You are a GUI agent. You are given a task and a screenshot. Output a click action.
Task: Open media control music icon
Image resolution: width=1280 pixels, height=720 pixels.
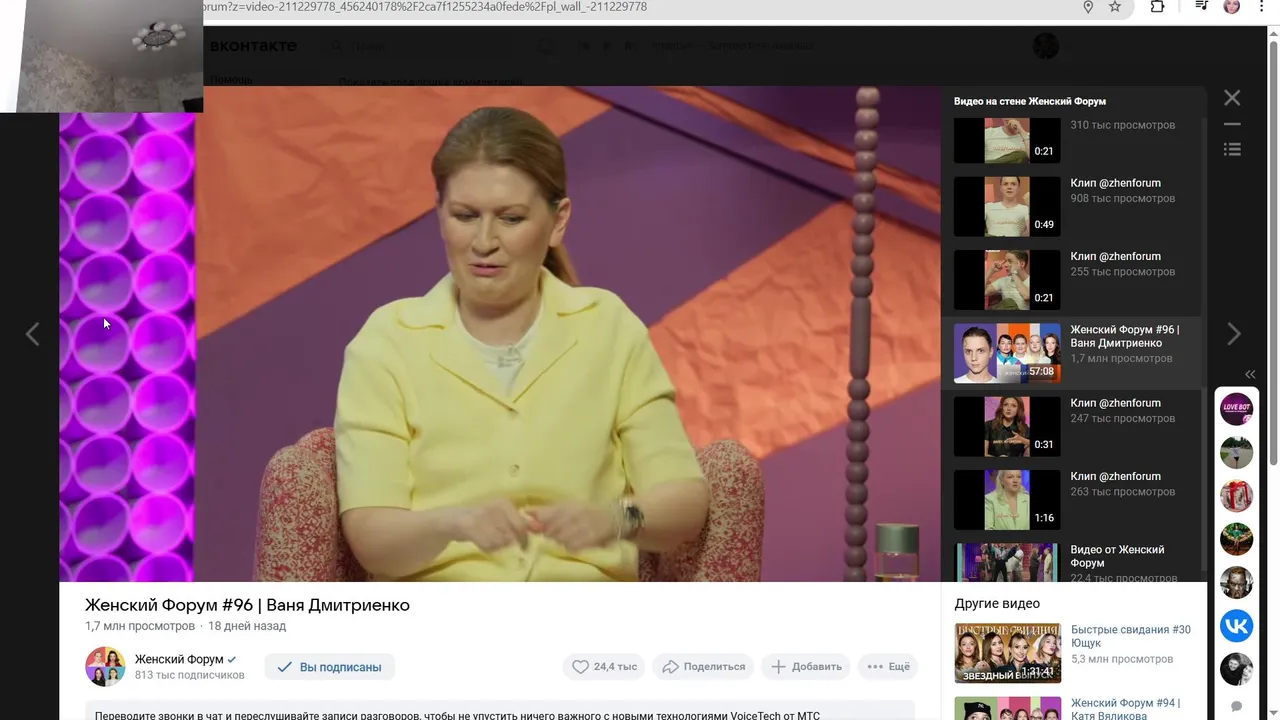pos(1203,7)
